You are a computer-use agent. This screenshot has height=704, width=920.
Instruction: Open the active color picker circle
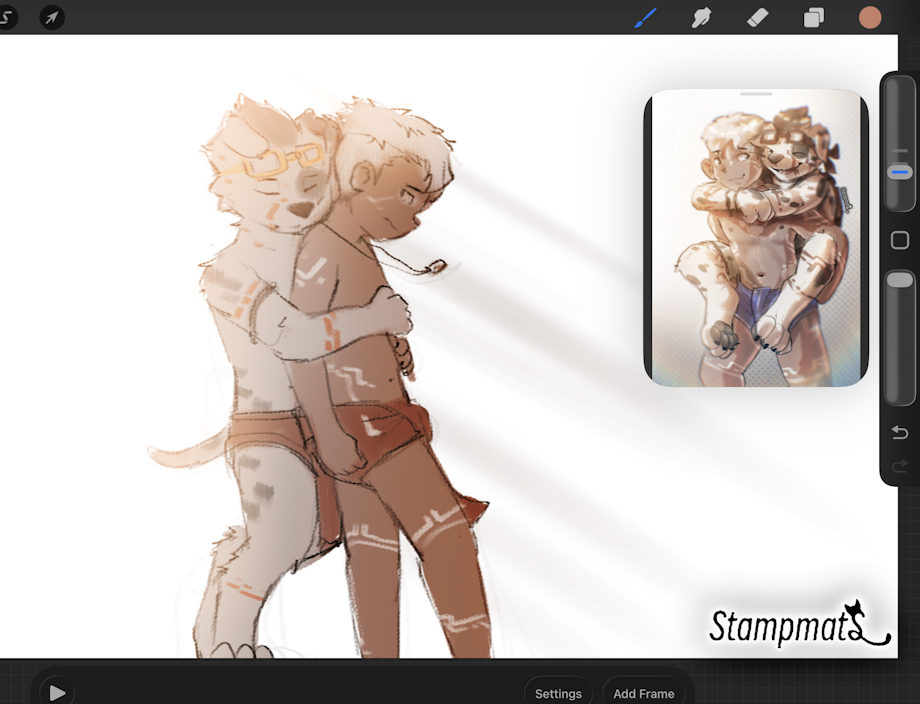[870, 18]
